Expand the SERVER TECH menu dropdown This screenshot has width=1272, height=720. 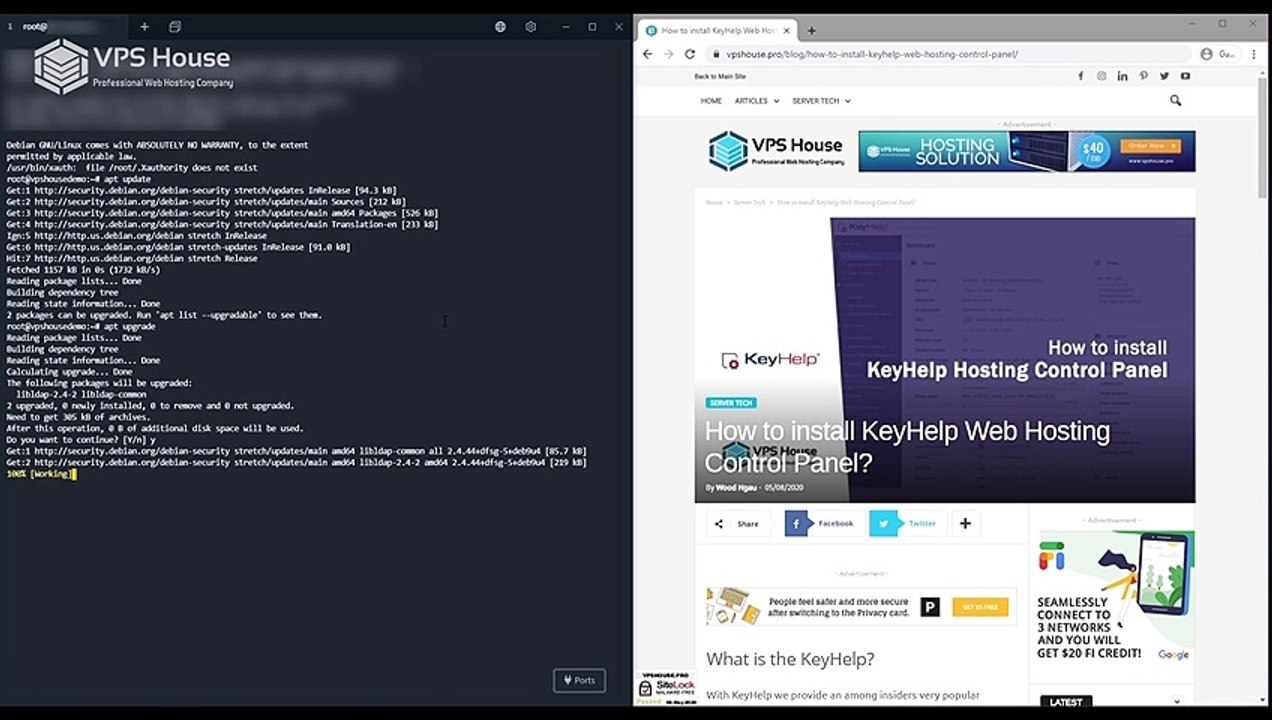click(821, 101)
